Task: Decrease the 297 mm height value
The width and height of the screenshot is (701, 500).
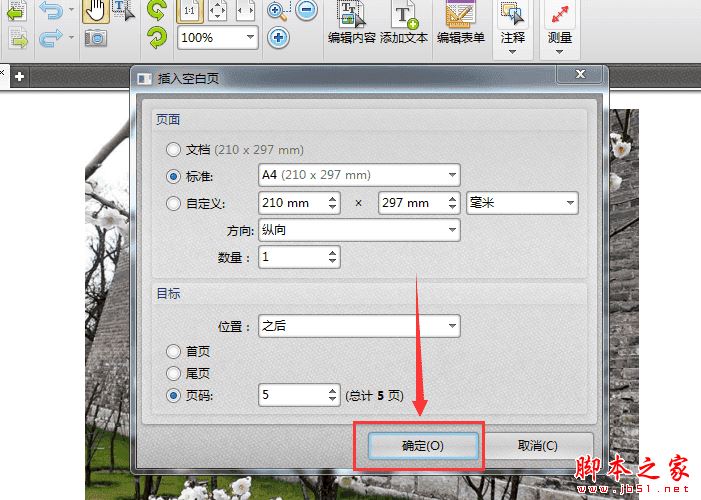Action: (452, 208)
